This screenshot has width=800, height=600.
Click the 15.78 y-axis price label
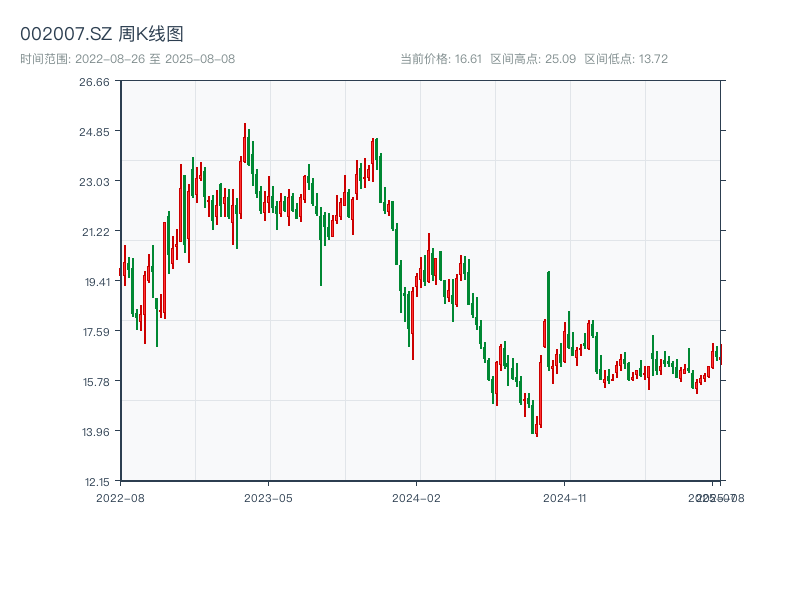pos(95,382)
